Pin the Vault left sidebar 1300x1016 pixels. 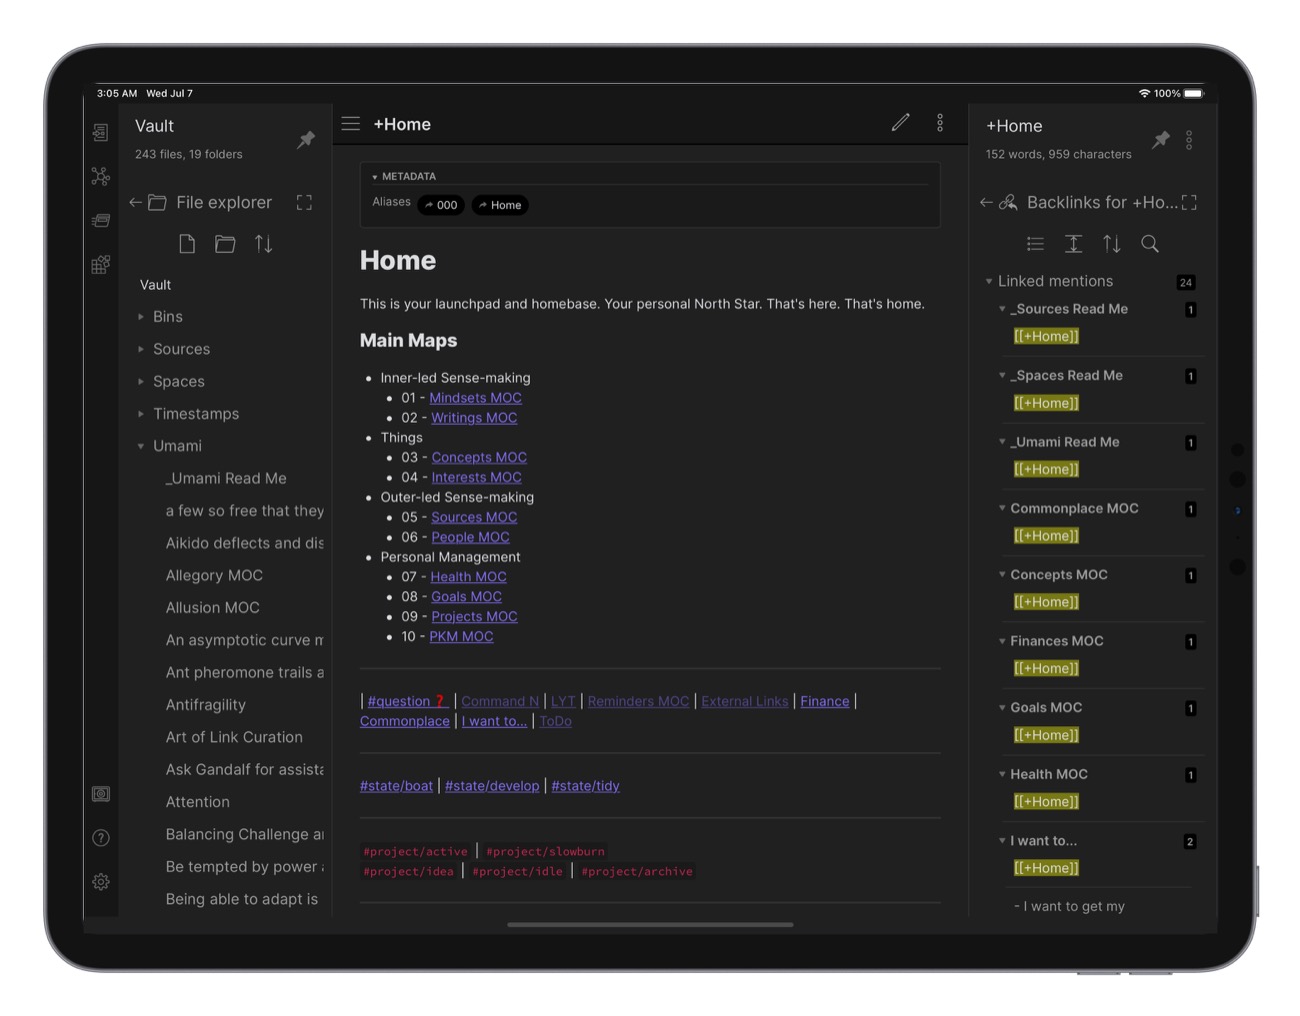pos(306,140)
